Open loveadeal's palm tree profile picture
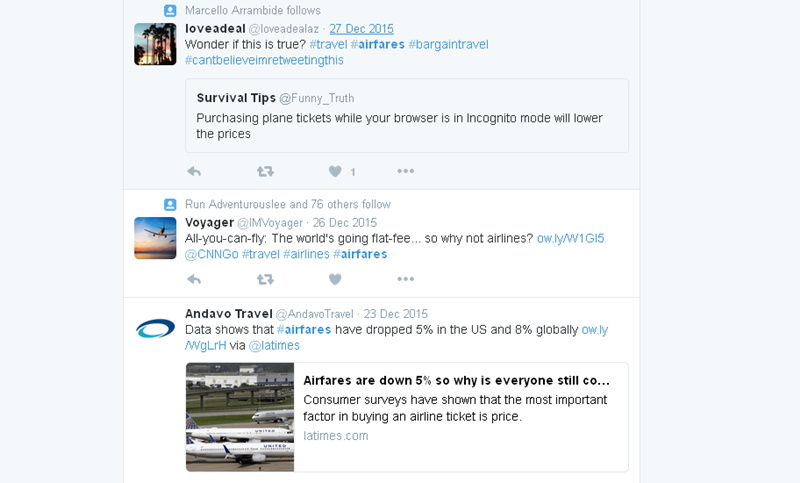Viewport: 800px width, 483px height. pyautogui.click(x=155, y=44)
